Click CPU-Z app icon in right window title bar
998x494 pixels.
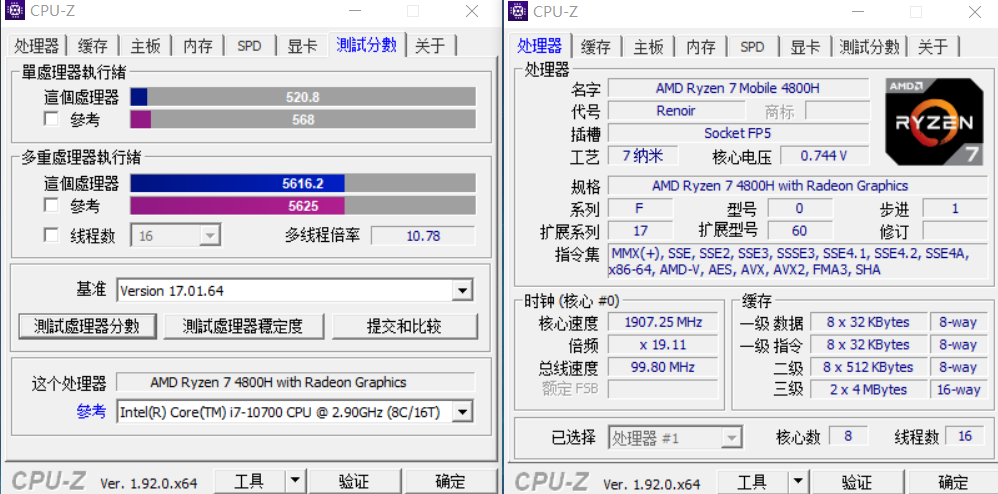pos(518,11)
